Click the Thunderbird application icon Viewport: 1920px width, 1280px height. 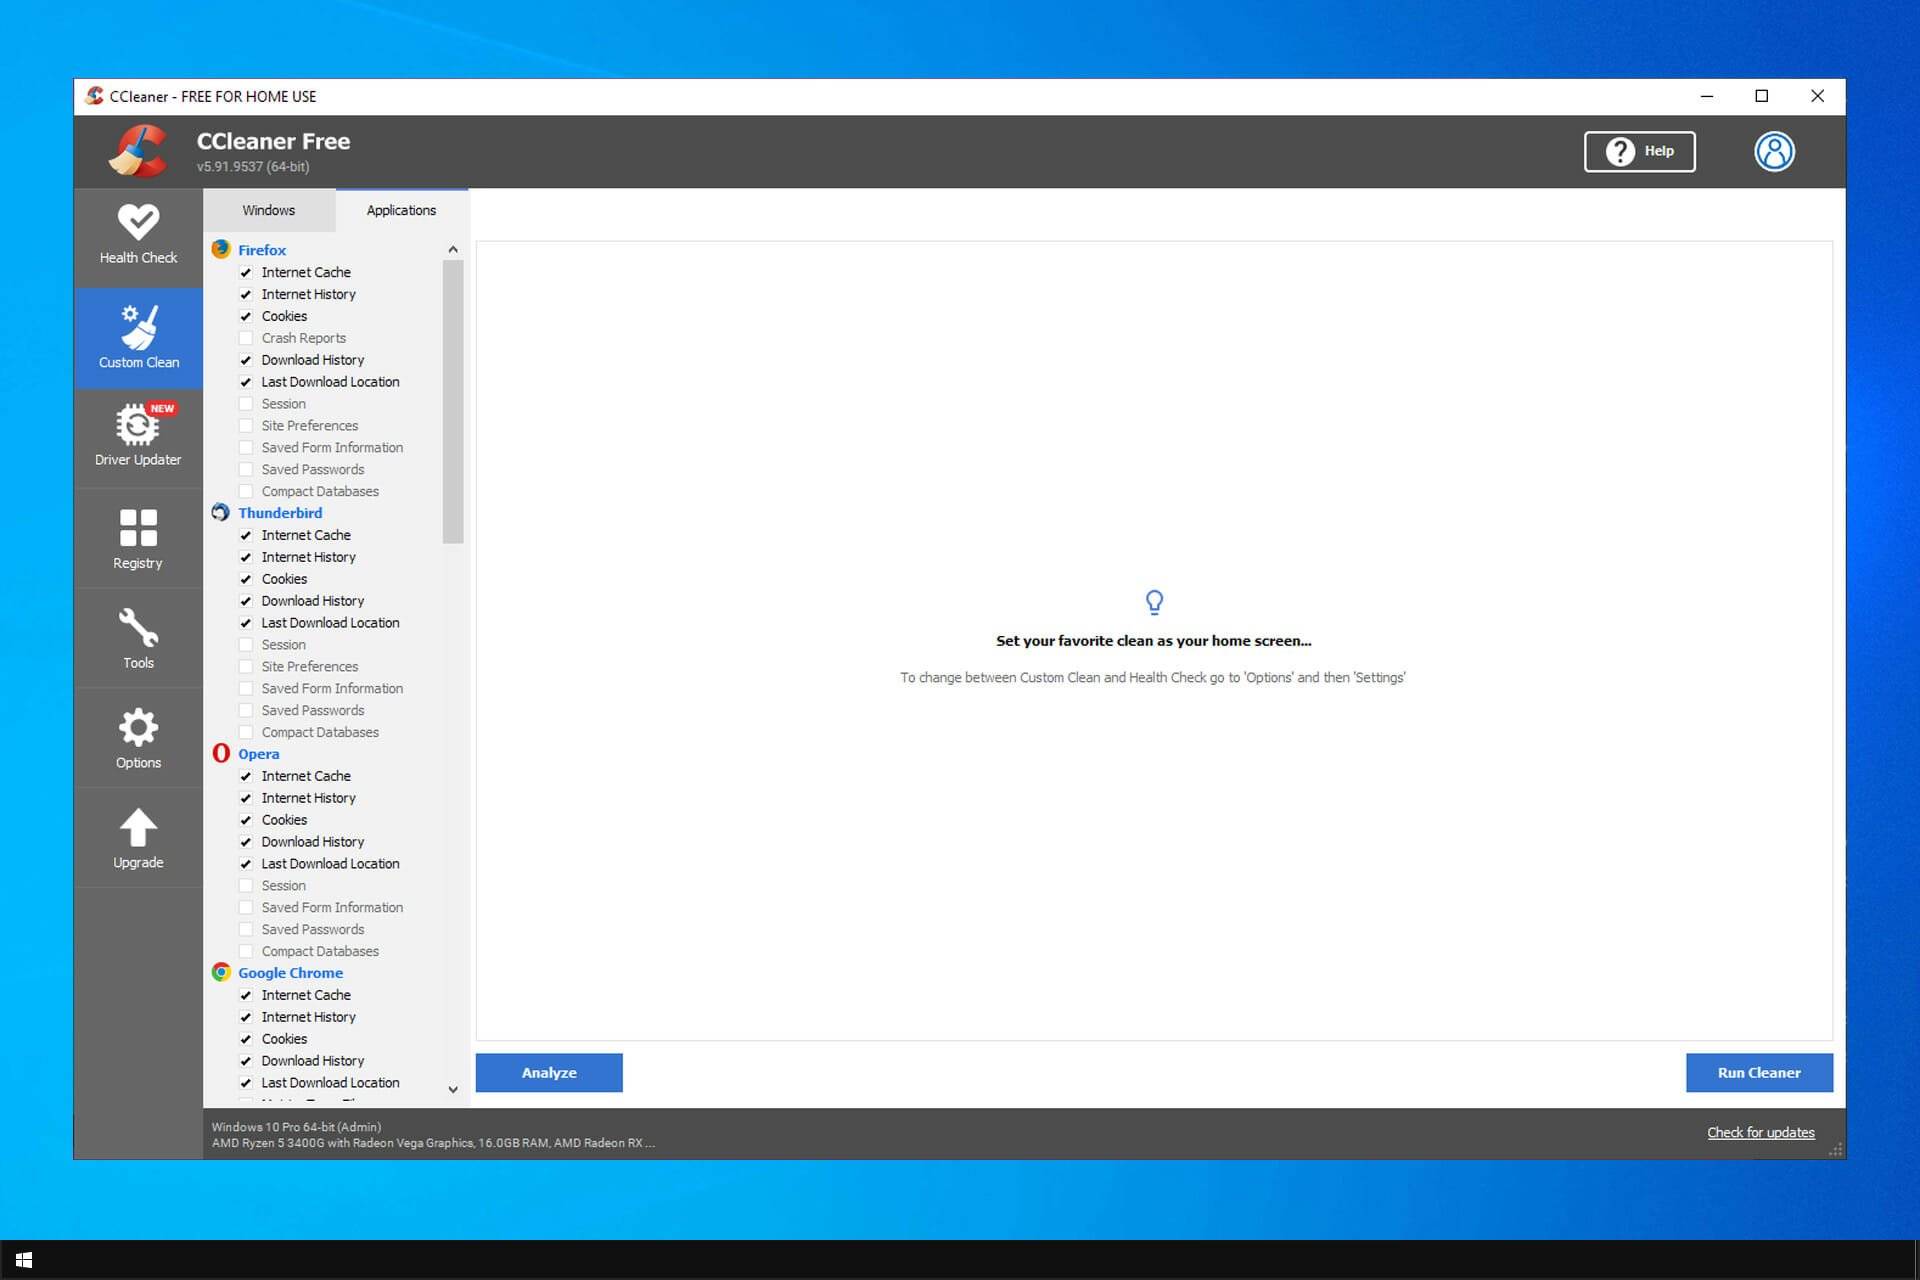[221, 512]
